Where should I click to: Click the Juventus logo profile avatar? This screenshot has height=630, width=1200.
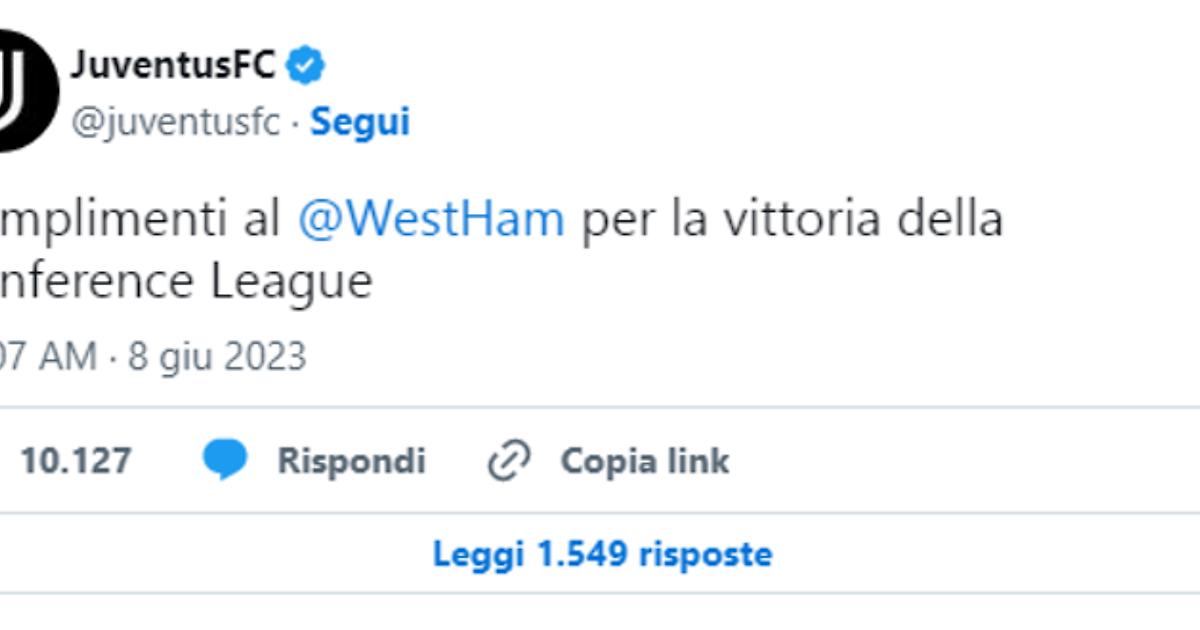click(25, 90)
